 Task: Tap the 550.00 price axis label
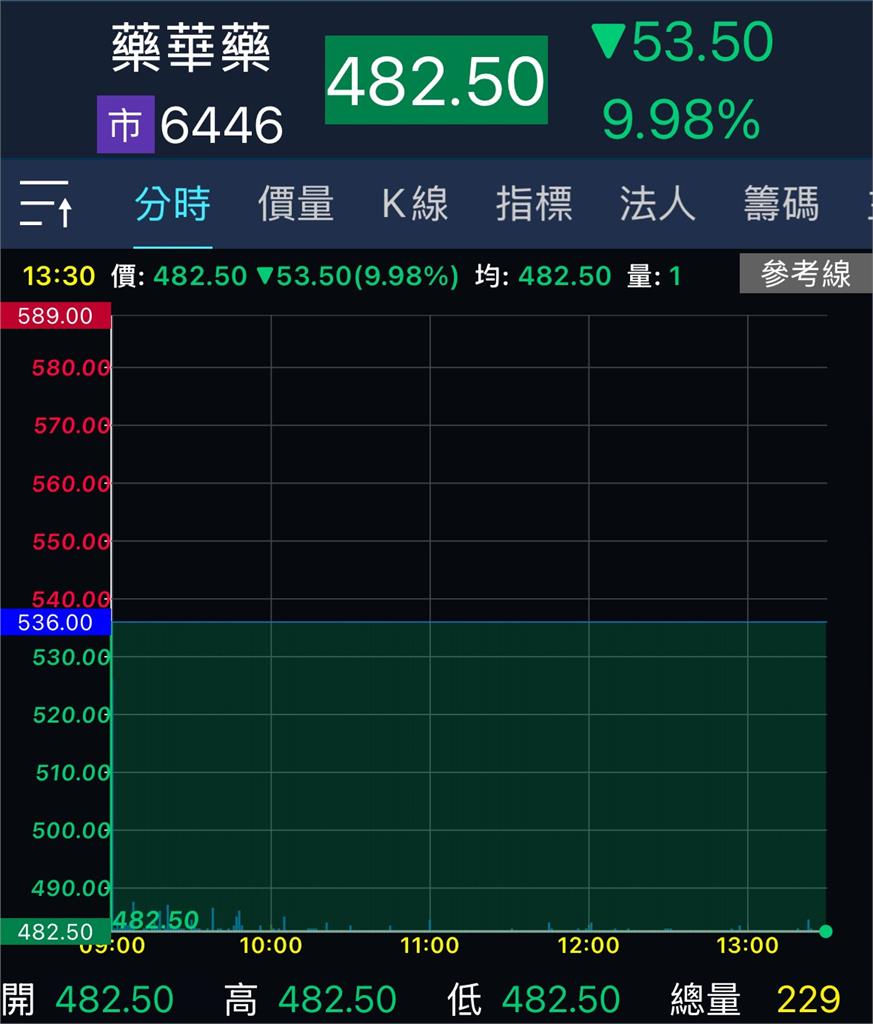tap(71, 541)
